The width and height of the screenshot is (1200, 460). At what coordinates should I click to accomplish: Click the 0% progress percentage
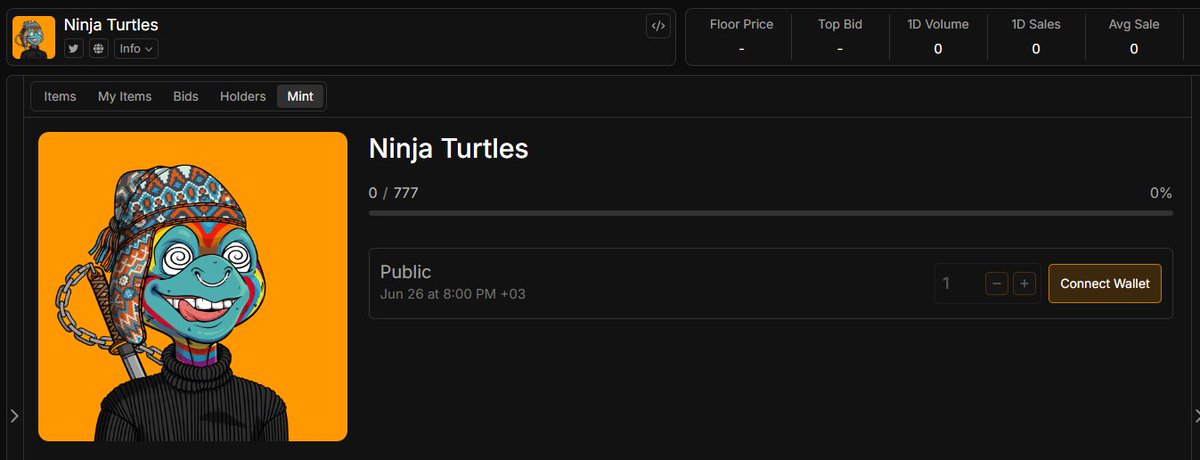pyautogui.click(x=1160, y=192)
